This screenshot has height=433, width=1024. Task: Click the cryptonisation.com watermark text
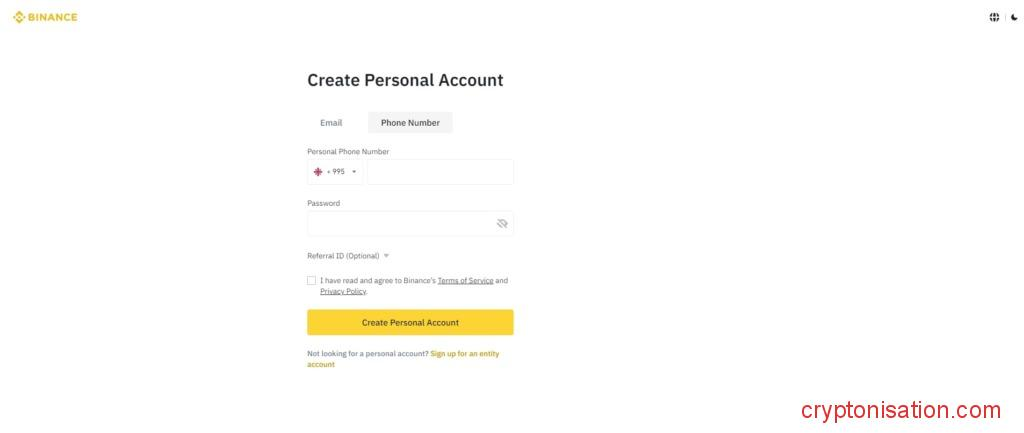(900, 410)
